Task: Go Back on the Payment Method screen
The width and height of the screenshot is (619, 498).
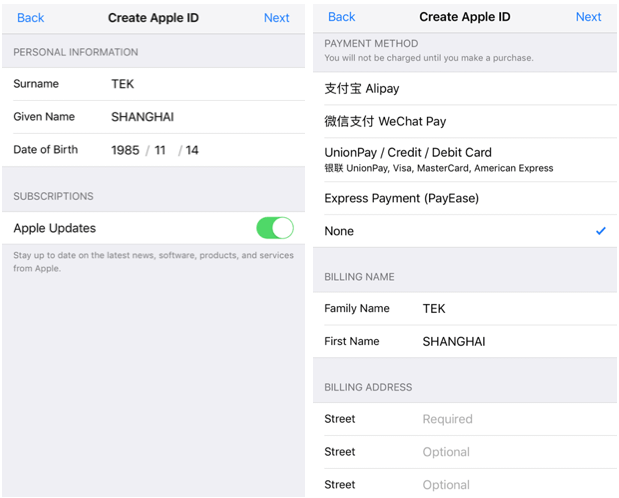Action: (x=341, y=17)
